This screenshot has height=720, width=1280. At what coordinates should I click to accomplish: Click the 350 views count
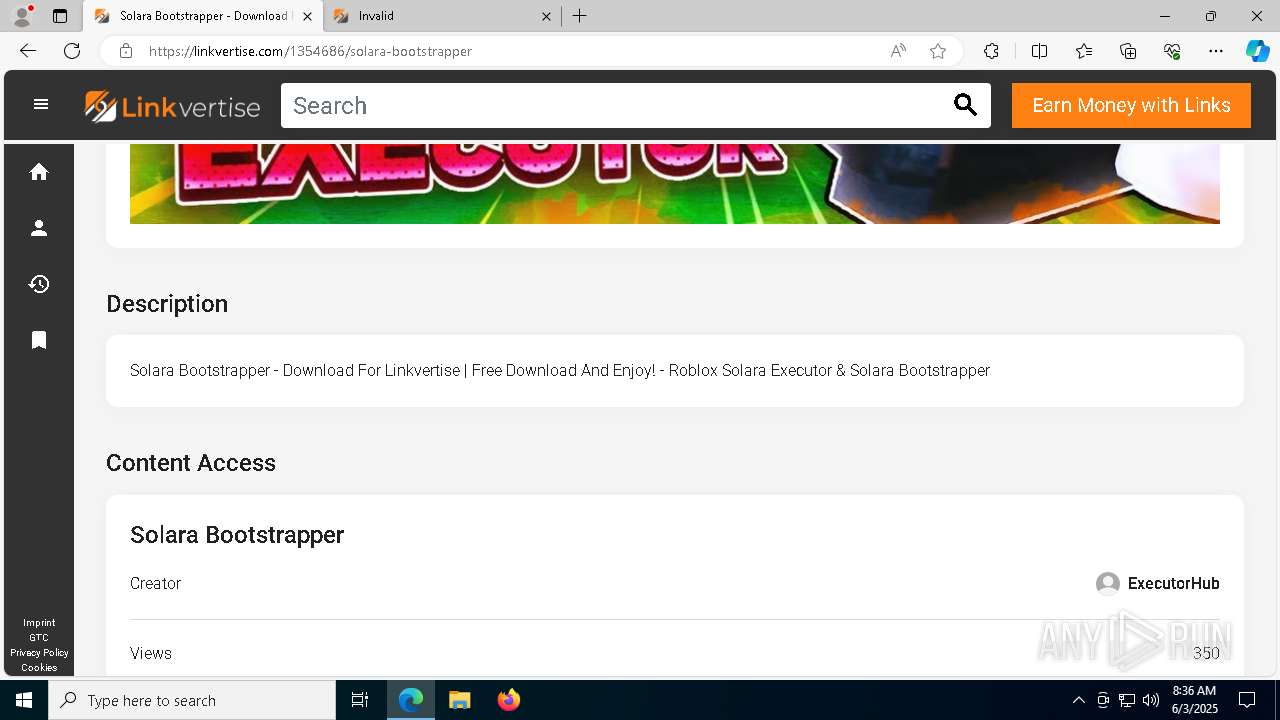(1206, 654)
